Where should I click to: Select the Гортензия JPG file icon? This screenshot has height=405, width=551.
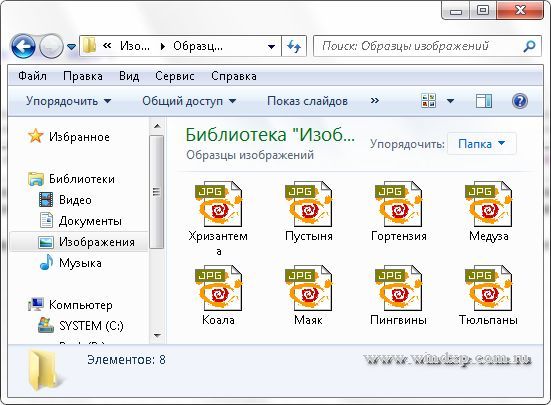[398, 204]
